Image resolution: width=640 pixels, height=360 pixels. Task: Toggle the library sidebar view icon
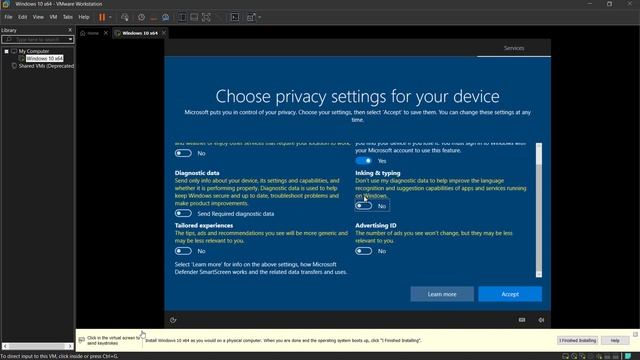(x=182, y=17)
